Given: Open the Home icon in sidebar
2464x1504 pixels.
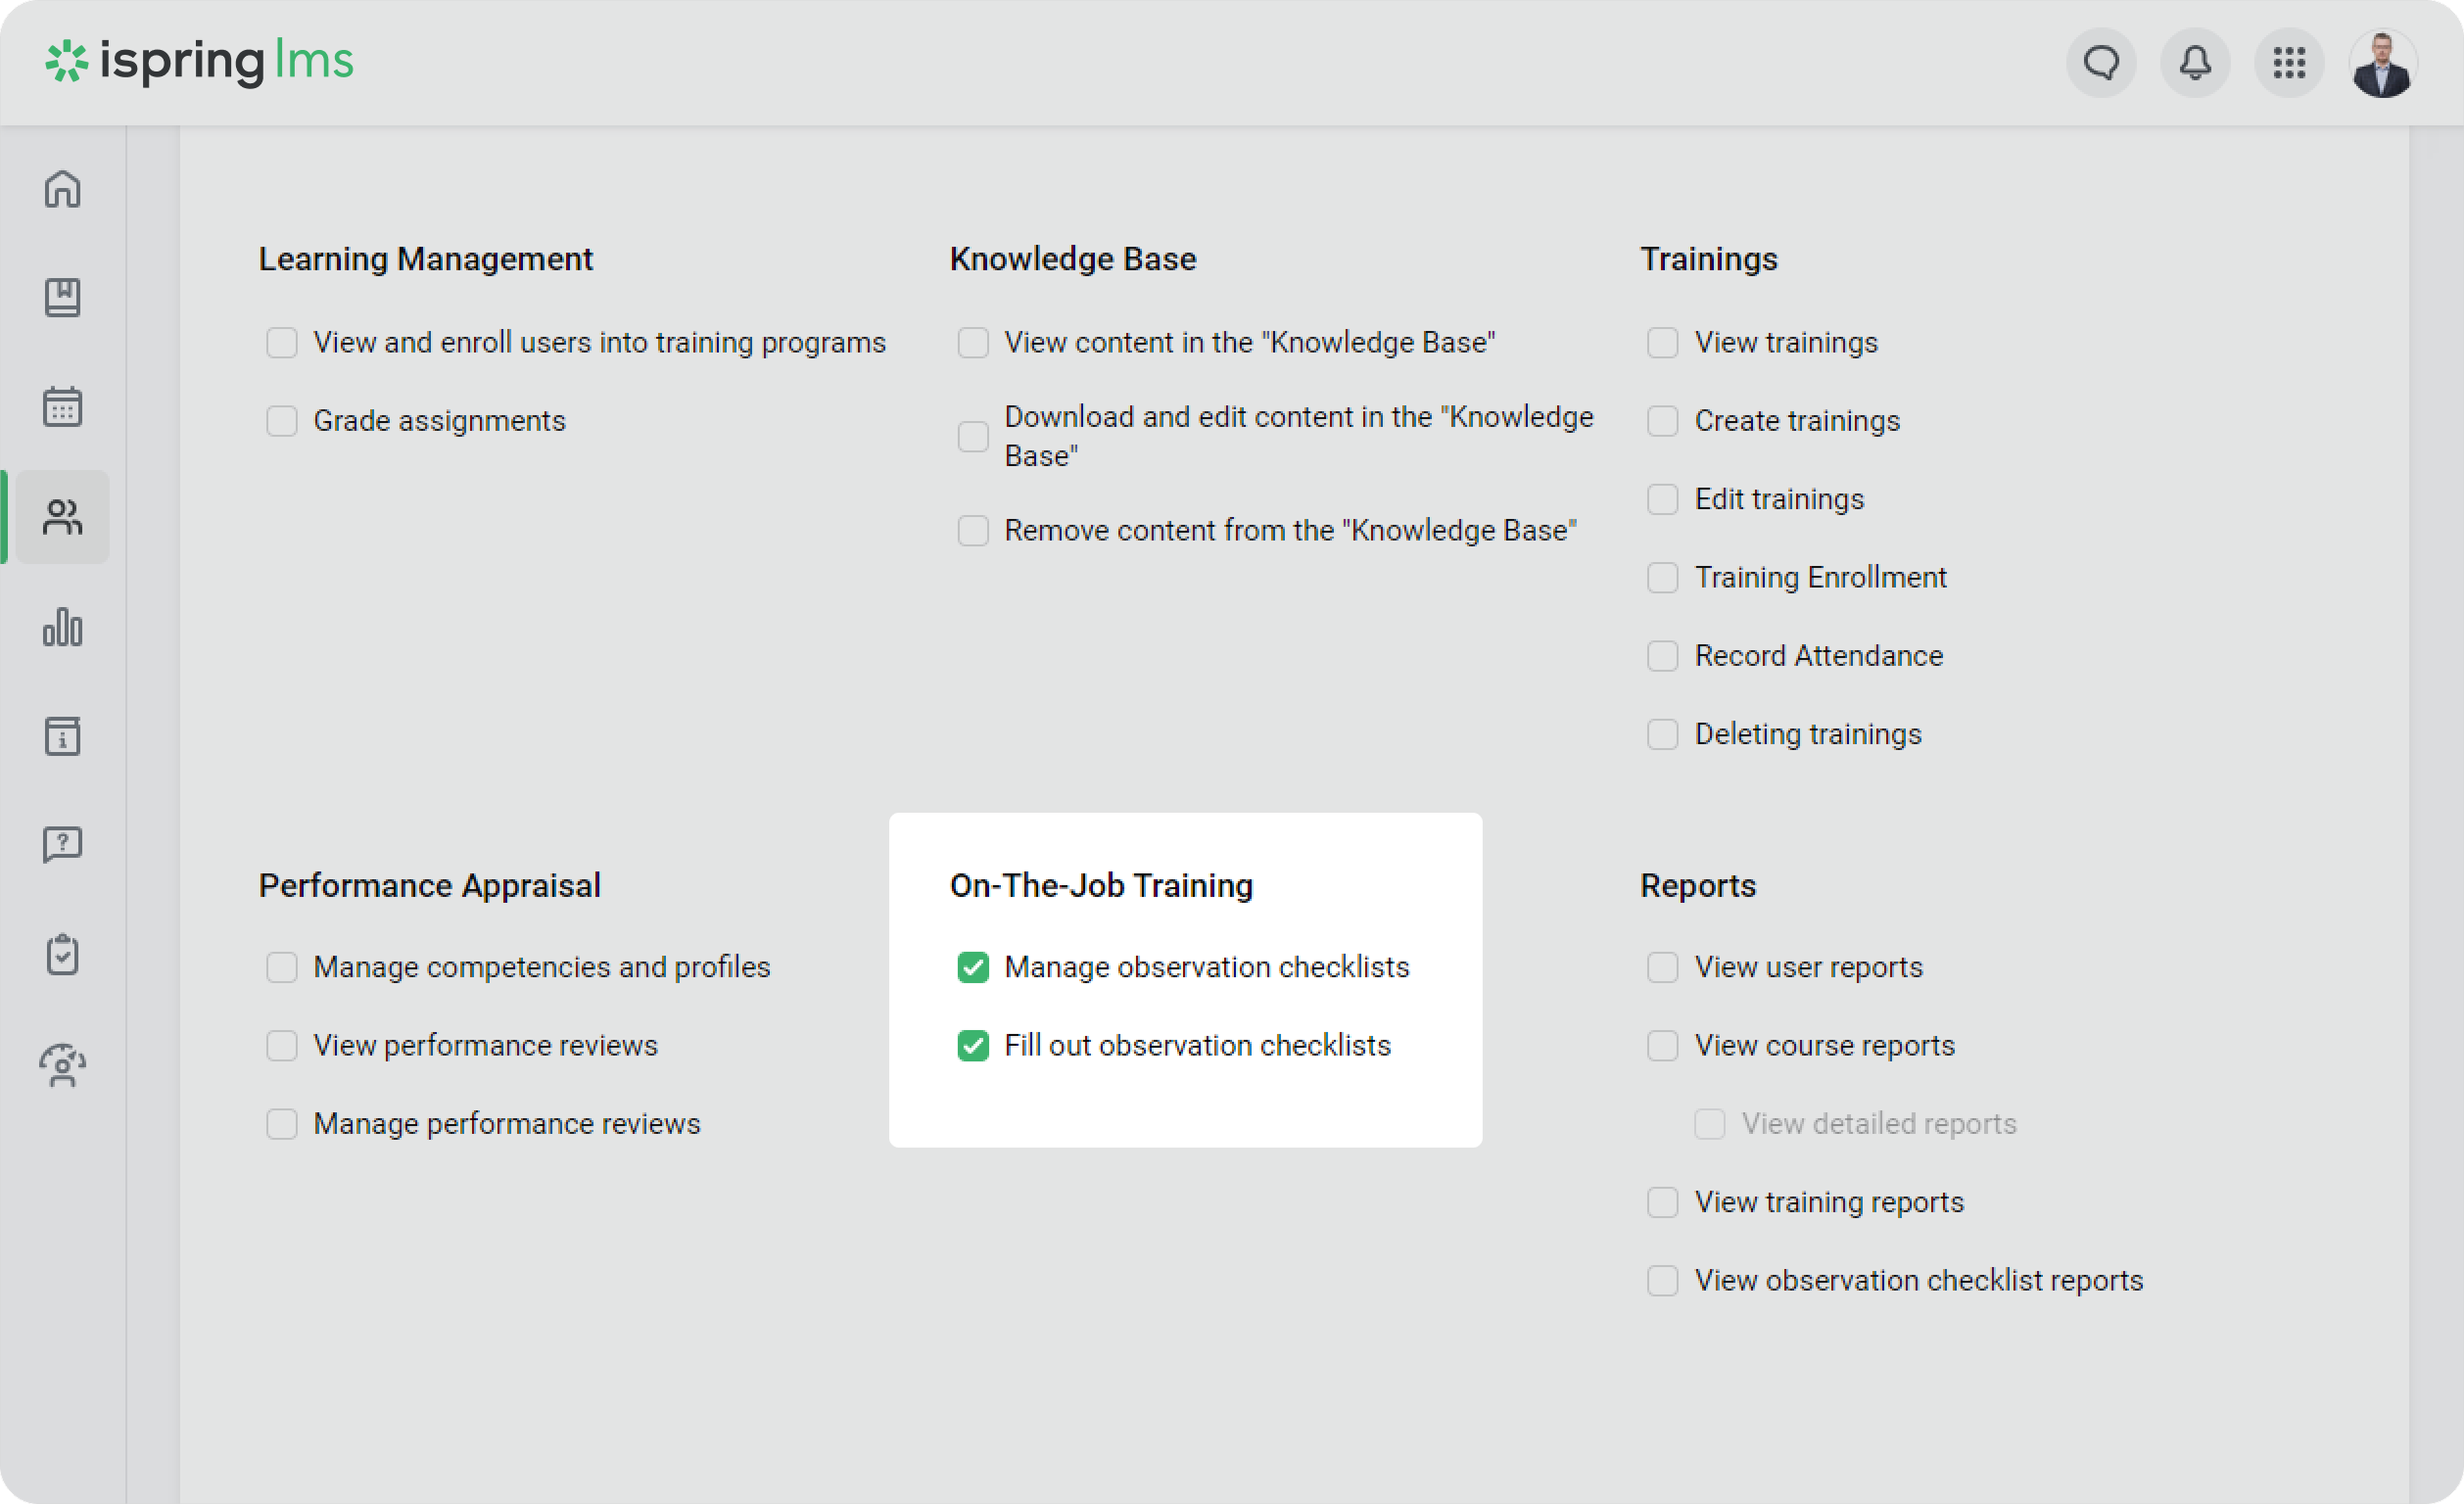Looking at the screenshot, I should (x=62, y=189).
